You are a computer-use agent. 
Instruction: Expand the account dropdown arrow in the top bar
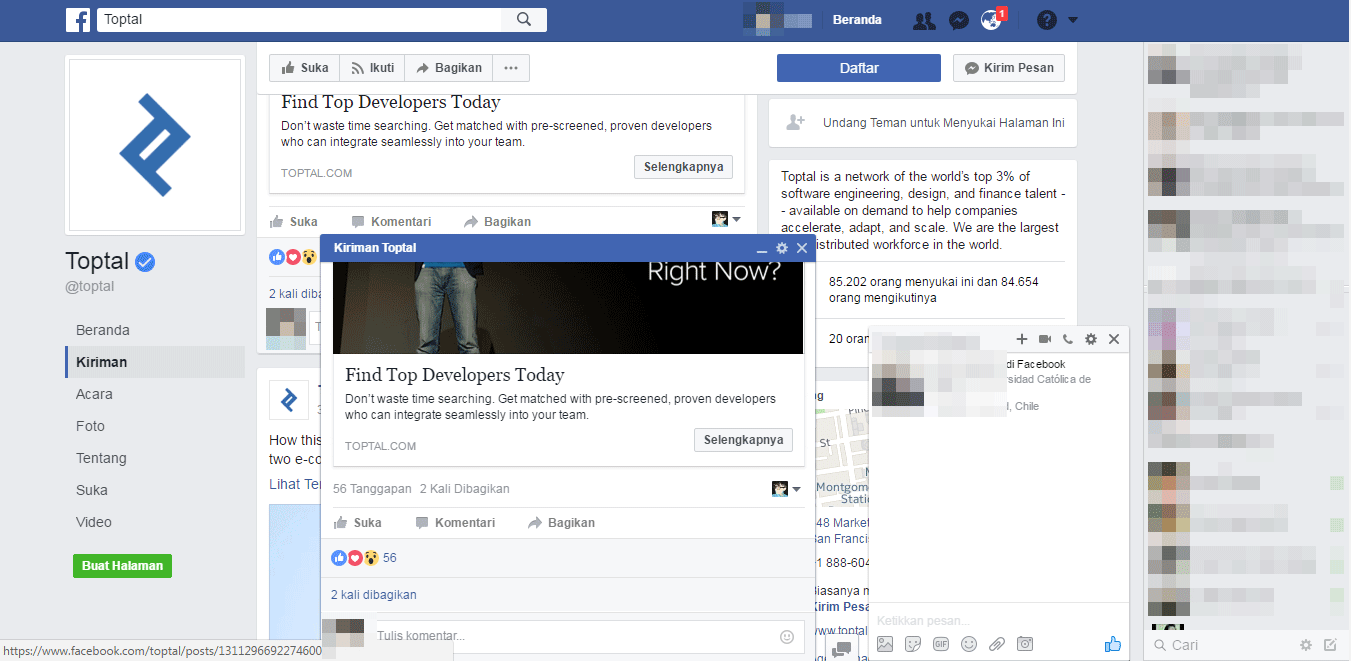pyautogui.click(x=1073, y=20)
